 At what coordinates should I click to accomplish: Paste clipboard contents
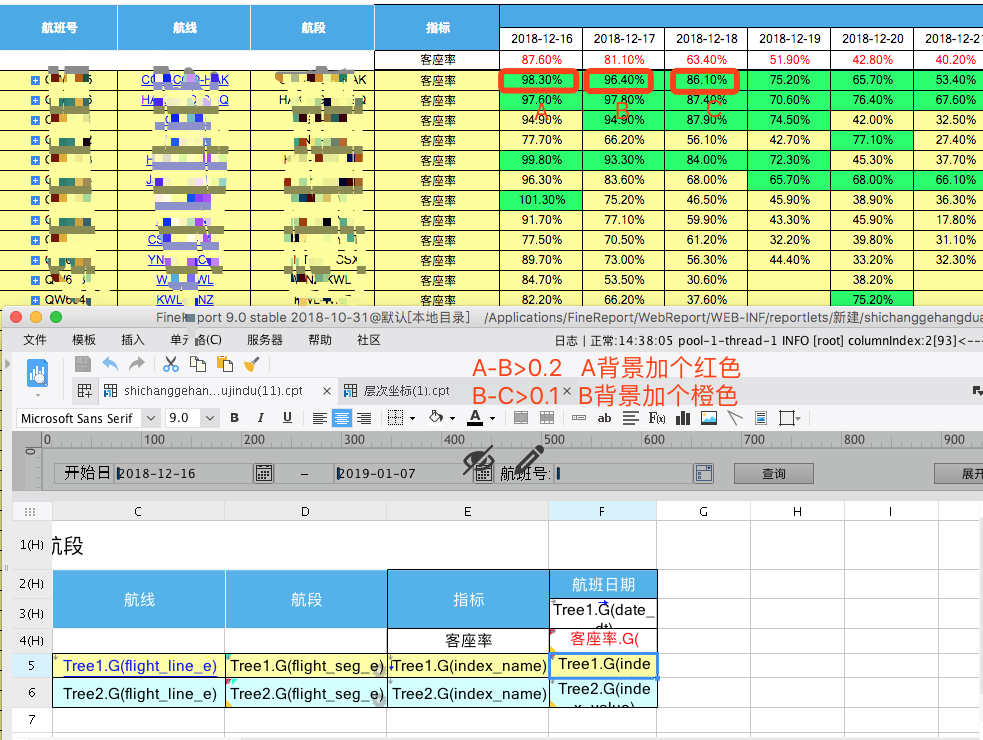(224, 364)
